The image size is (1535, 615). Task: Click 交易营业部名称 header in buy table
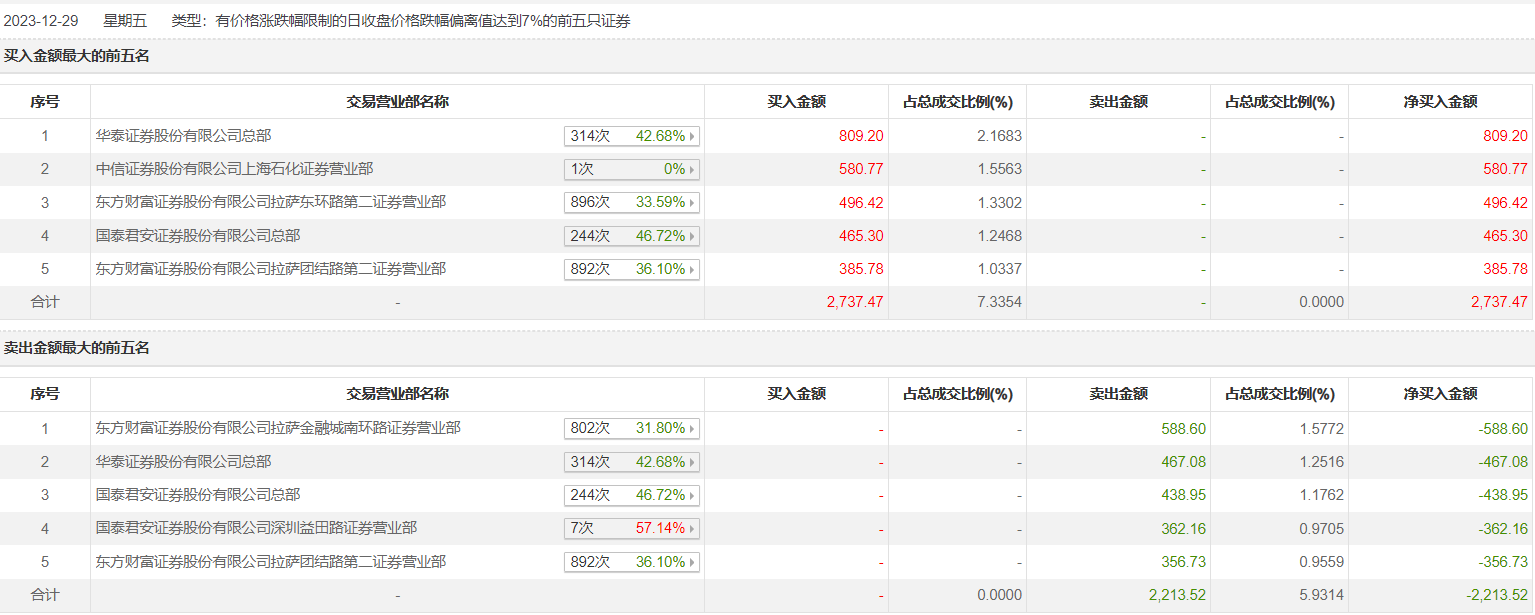coord(397,102)
